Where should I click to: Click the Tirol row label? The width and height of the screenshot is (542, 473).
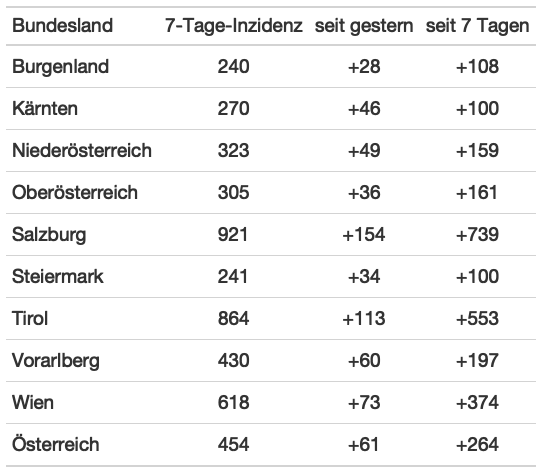(x=30, y=318)
